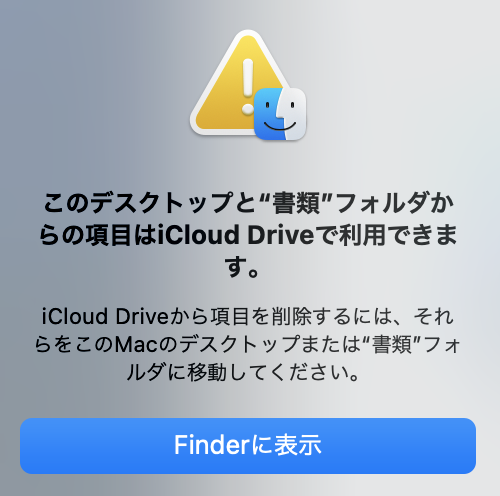Click フォルダか at the heading's first line end
The image size is (500, 496).
tap(393, 203)
